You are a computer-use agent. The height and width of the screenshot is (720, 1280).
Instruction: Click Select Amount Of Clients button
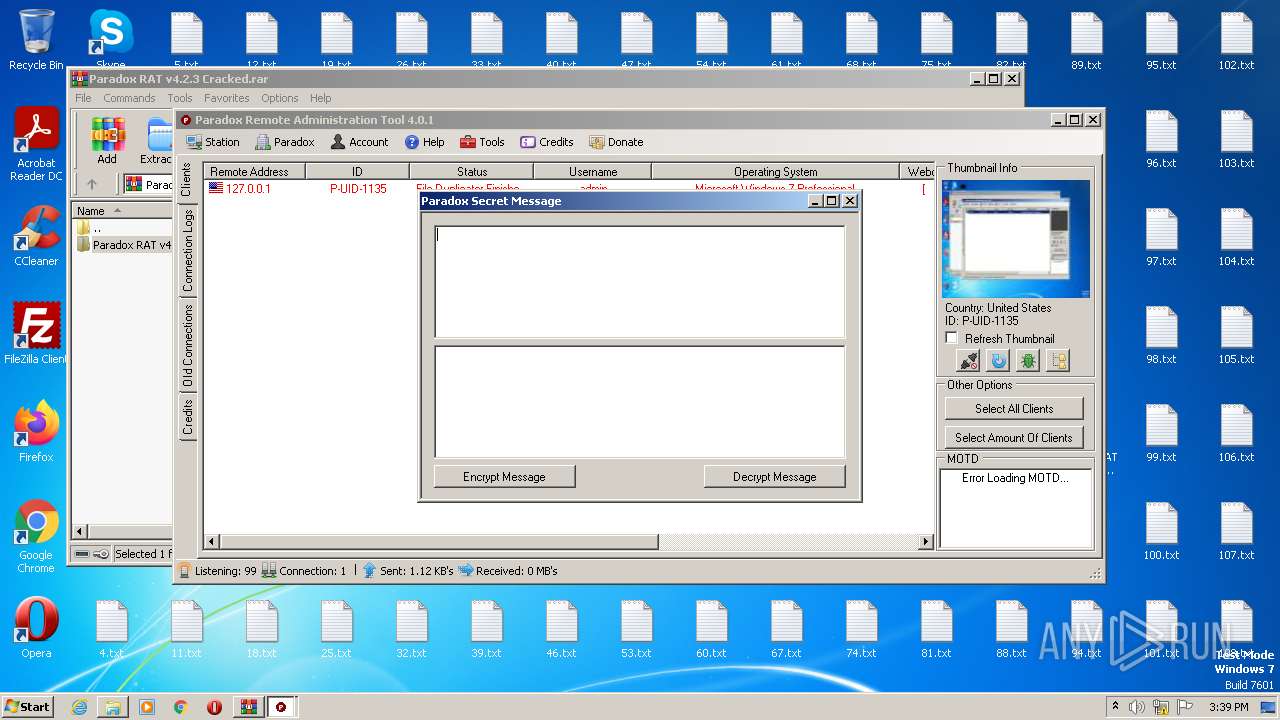[1014, 437]
